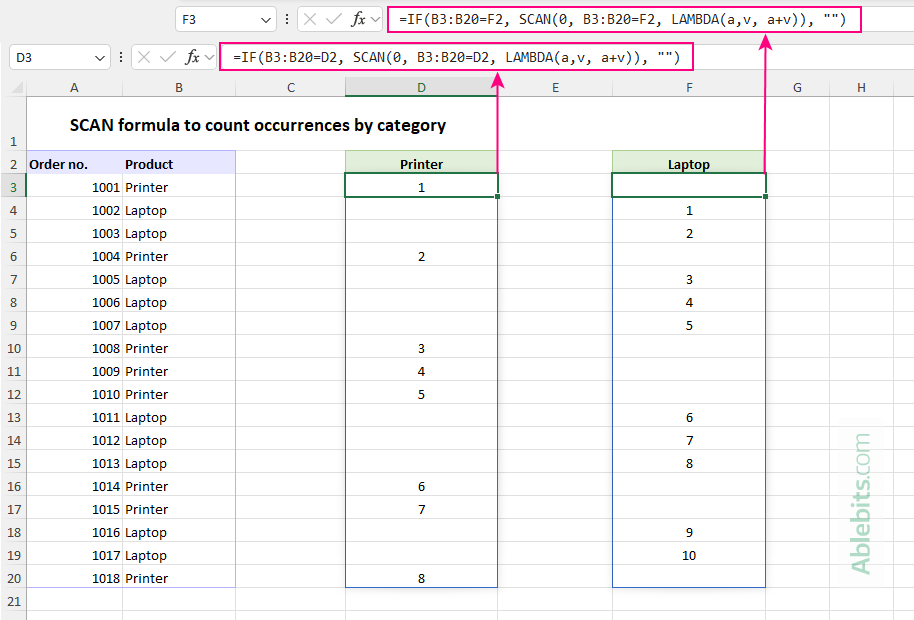Select empty selected cell F3
914x620 pixels.
point(688,187)
